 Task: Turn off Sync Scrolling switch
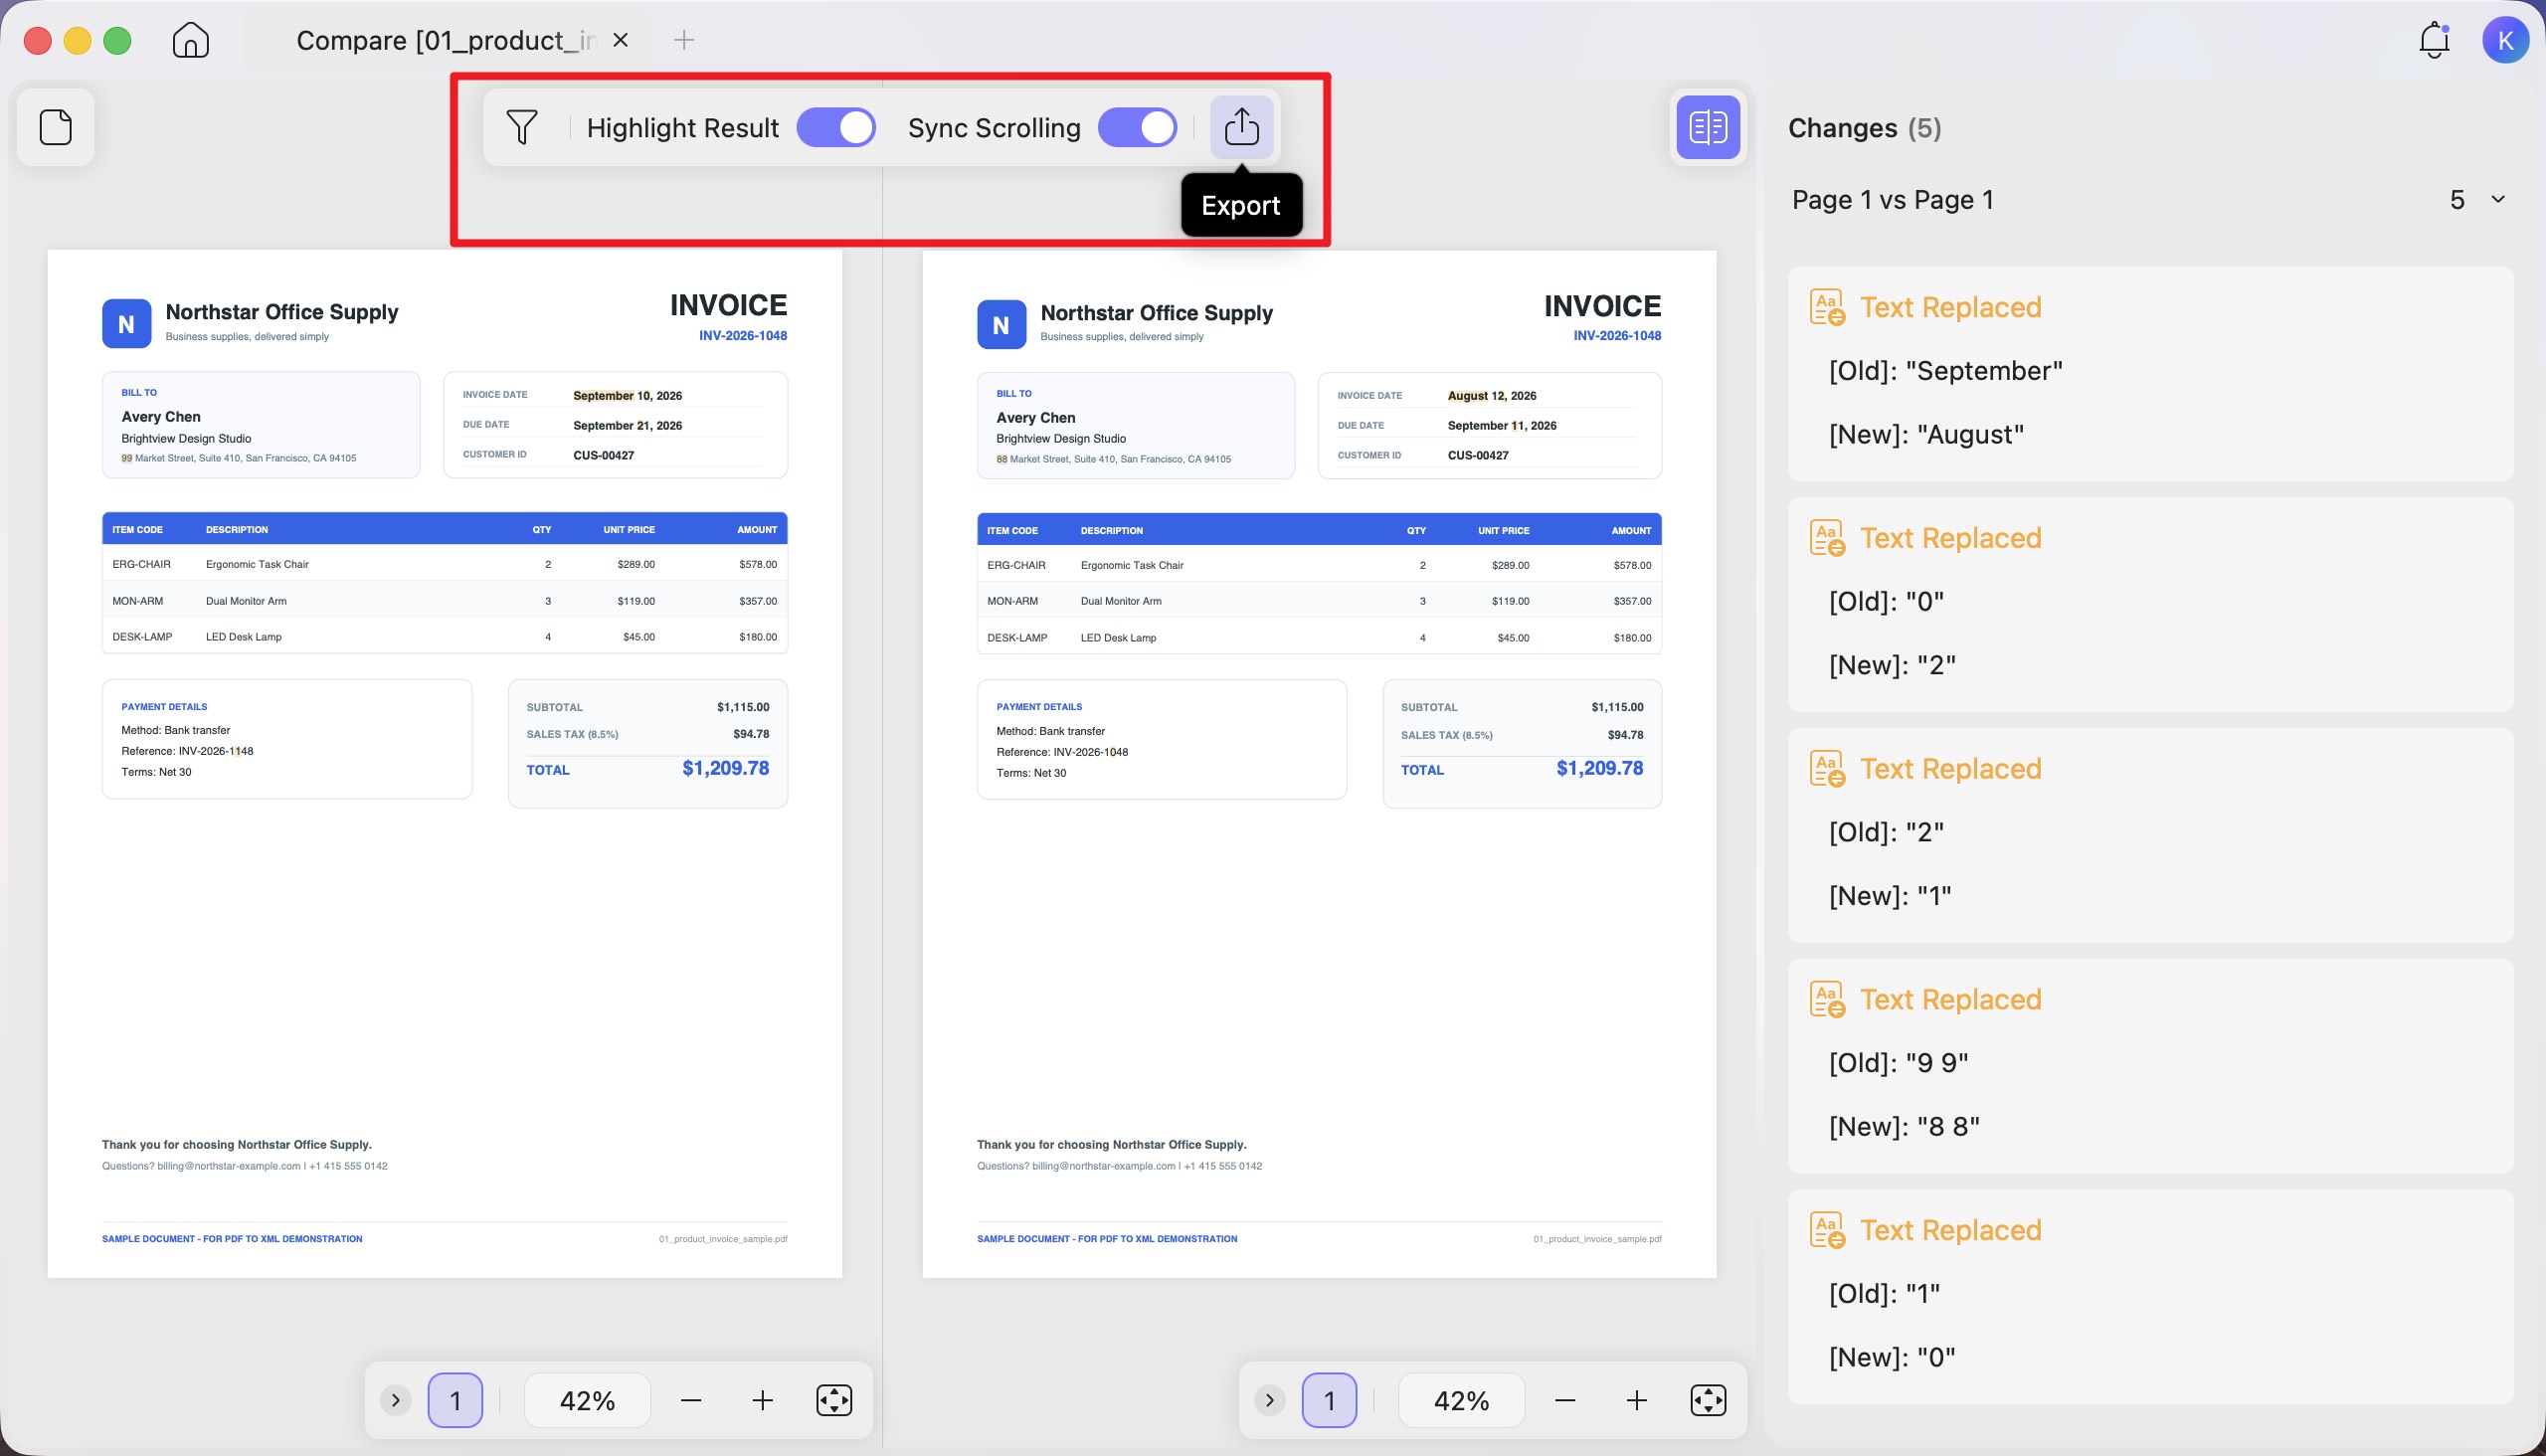click(1137, 127)
